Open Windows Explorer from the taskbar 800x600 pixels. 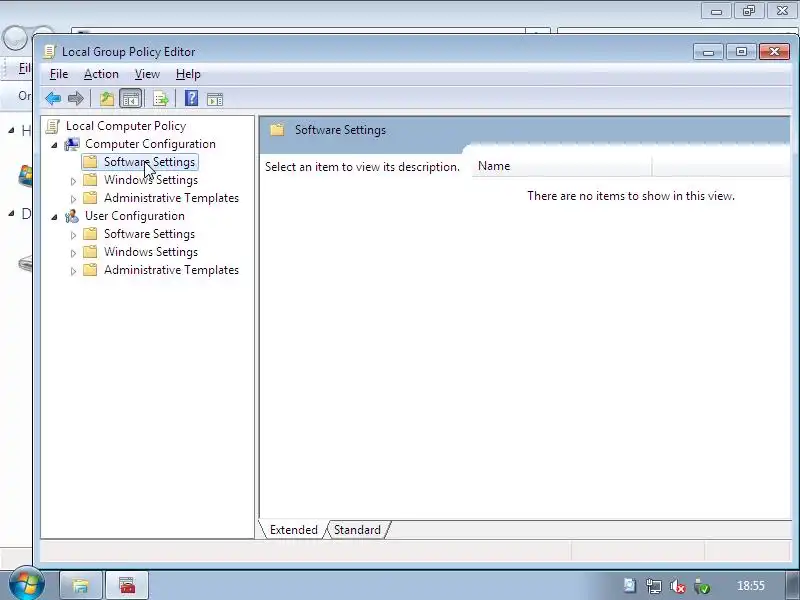81,585
